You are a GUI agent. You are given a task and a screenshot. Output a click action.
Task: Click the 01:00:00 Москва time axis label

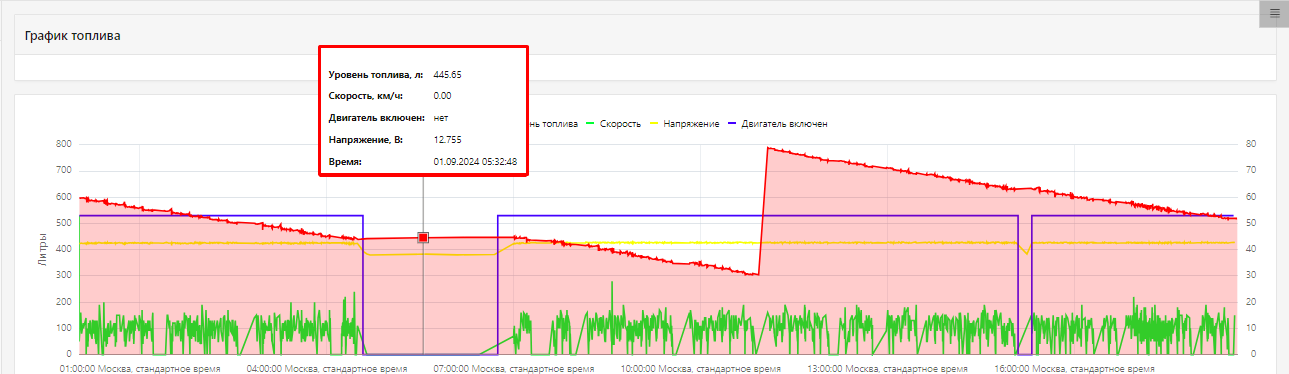click(140, 368)
